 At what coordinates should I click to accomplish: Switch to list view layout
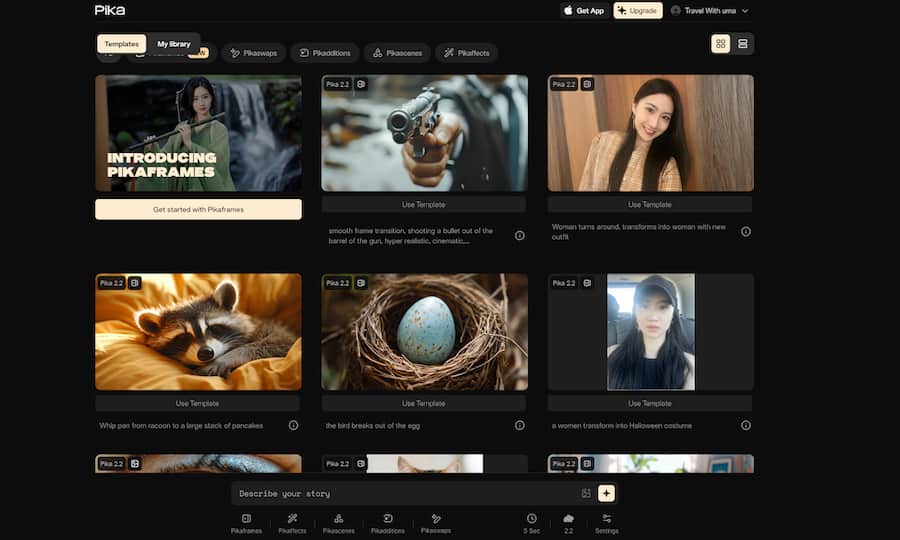[x=743, y=44]
